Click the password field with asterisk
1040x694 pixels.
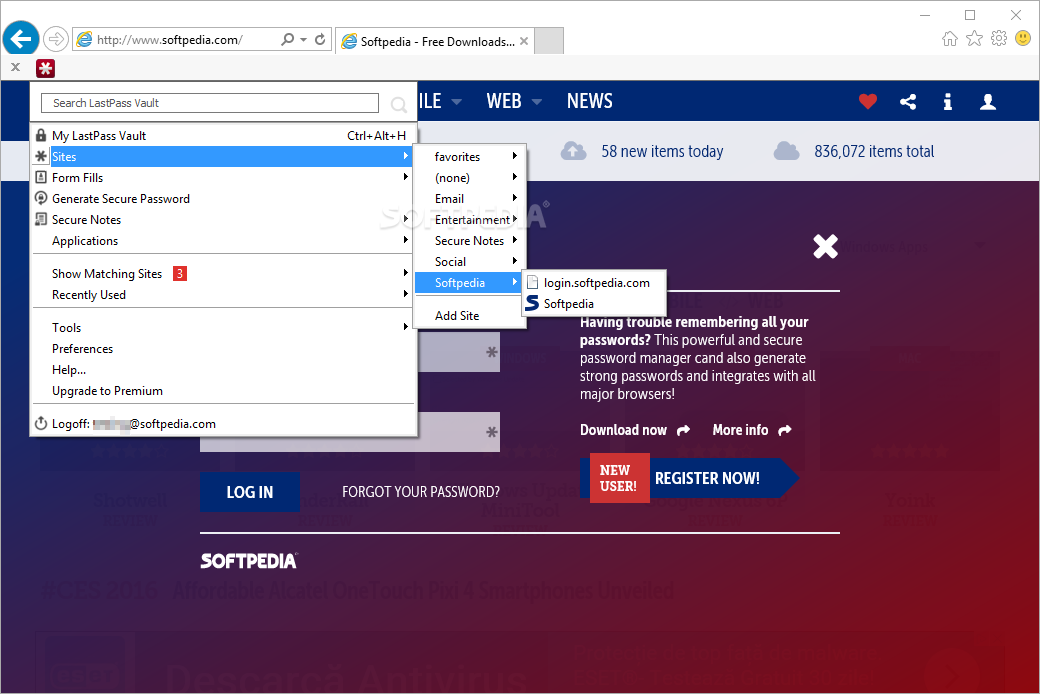pyautogui.click(x=350, y=432)
